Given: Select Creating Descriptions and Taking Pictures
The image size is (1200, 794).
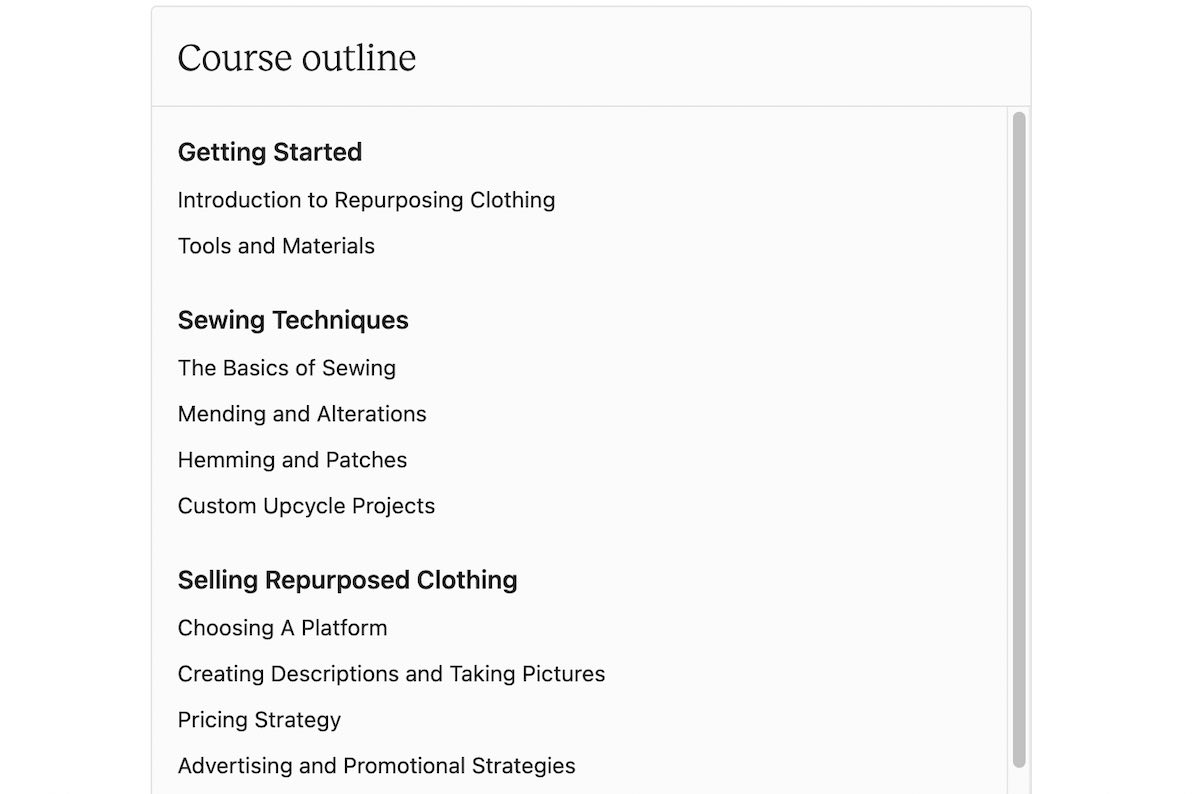Looking at the screenshot, I should pyautogui.click(x=391, y=674).
